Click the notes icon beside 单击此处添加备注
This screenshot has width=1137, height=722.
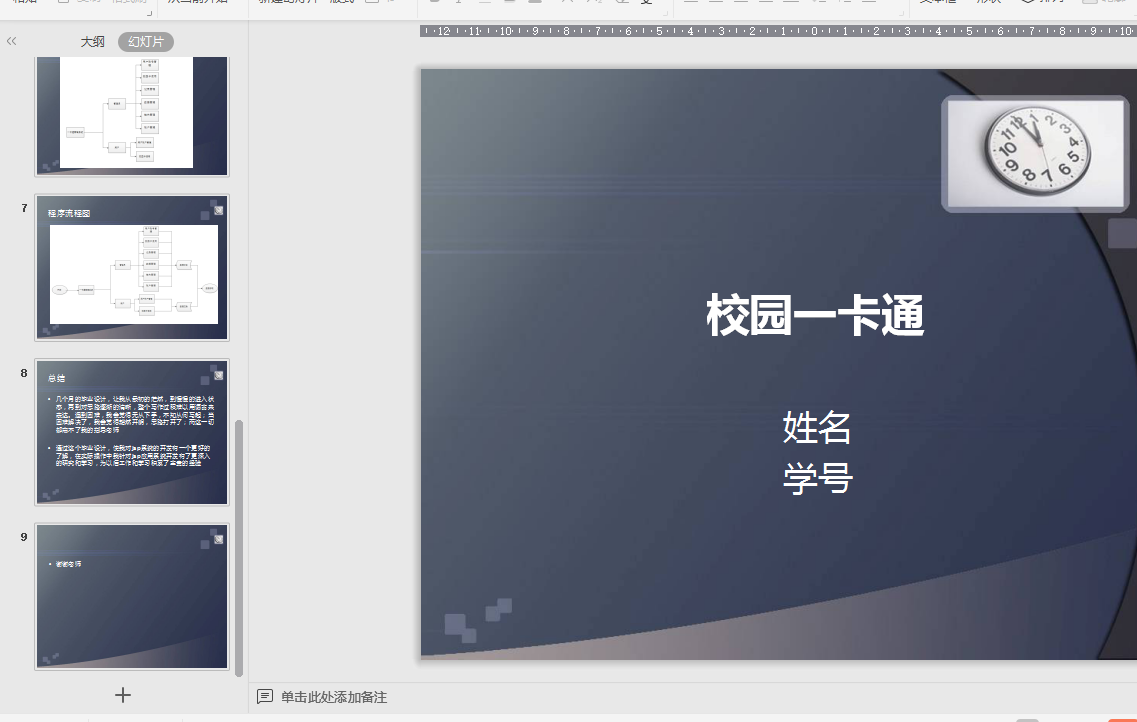[265, 697]
